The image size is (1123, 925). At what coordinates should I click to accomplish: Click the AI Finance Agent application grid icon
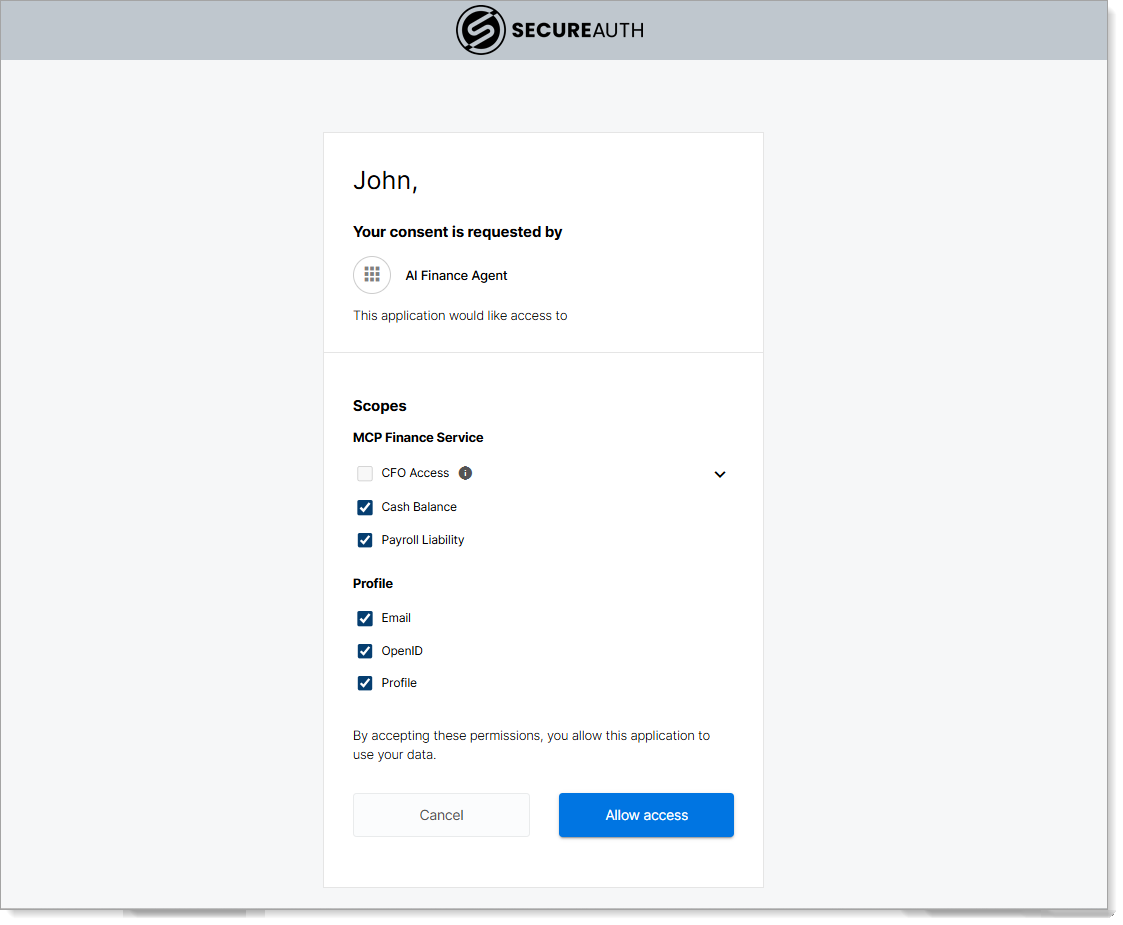point(372,274)
